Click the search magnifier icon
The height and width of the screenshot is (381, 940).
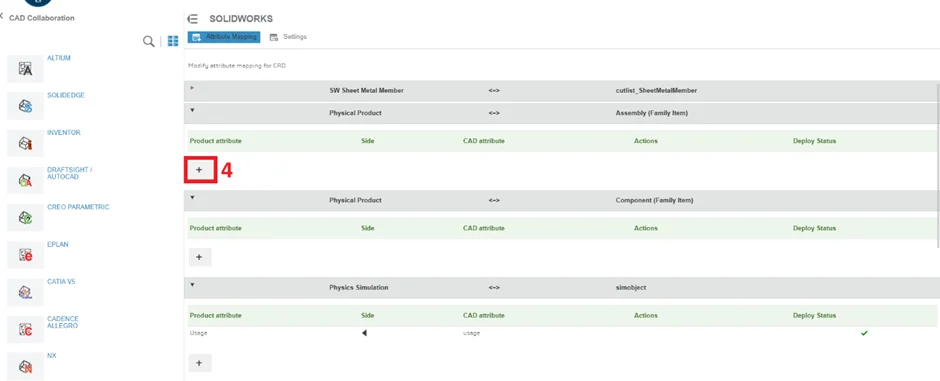148,41
